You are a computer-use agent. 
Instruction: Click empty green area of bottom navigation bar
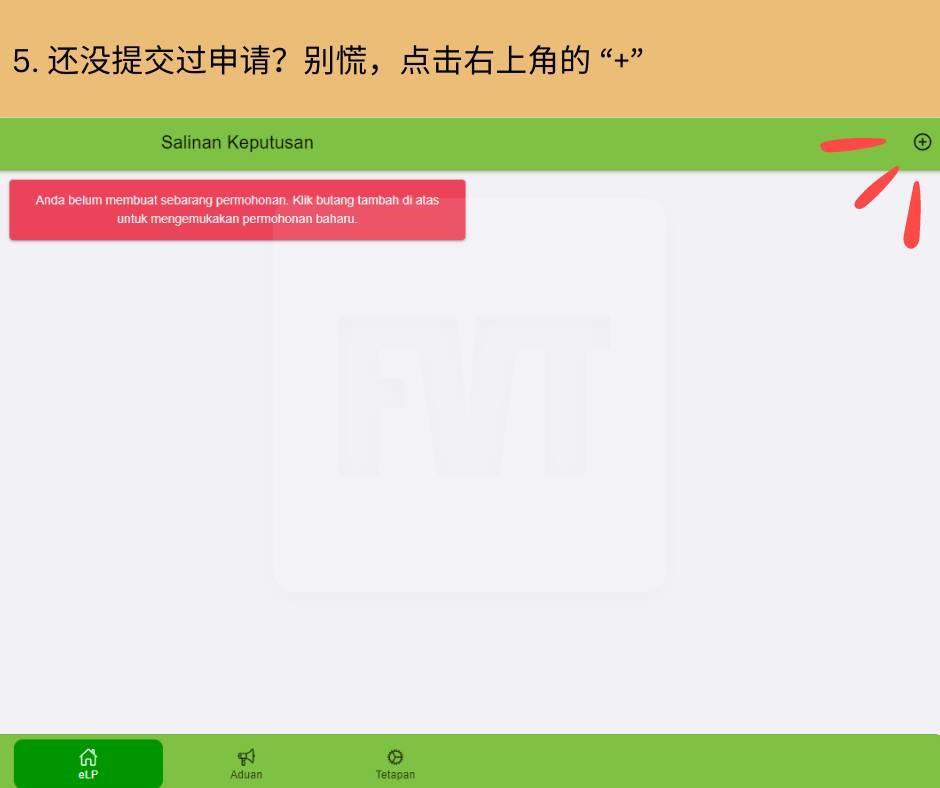680,762
